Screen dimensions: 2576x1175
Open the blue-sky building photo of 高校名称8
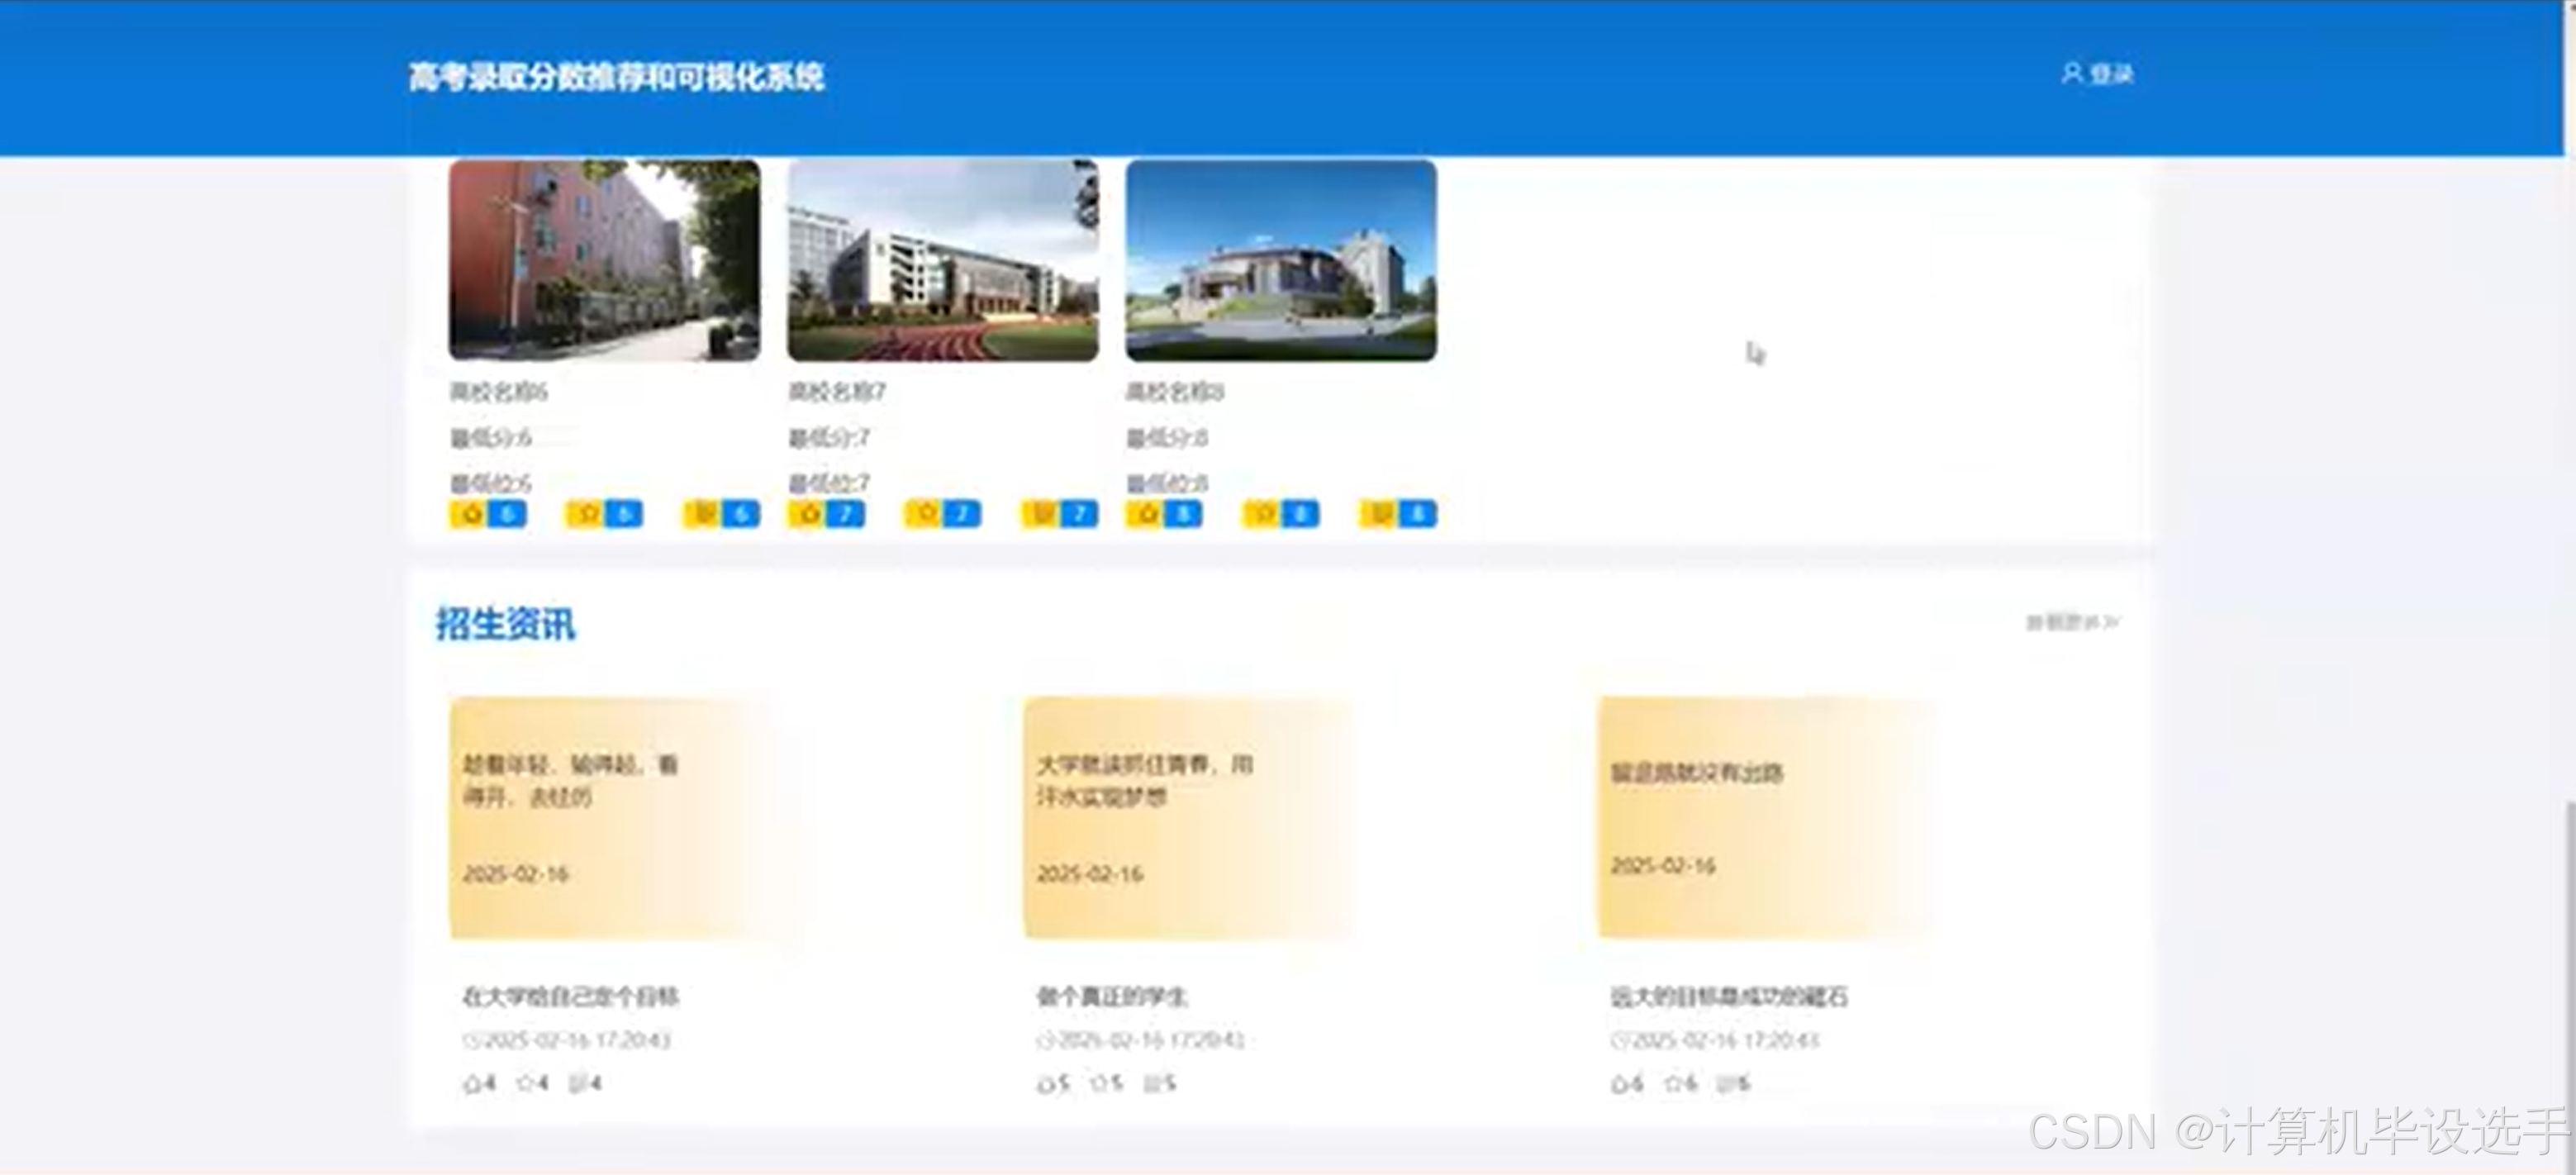click(1281, 260)
